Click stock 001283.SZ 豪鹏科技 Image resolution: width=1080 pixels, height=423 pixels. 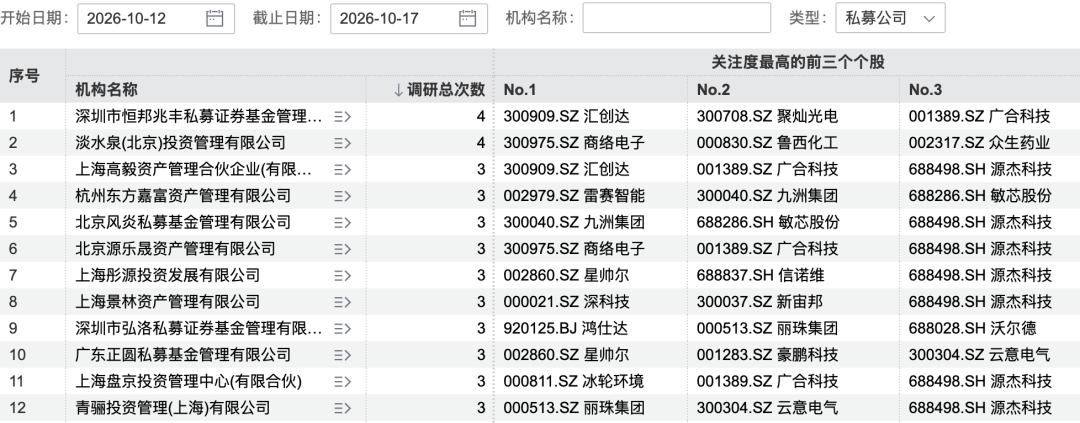[767, 355]
